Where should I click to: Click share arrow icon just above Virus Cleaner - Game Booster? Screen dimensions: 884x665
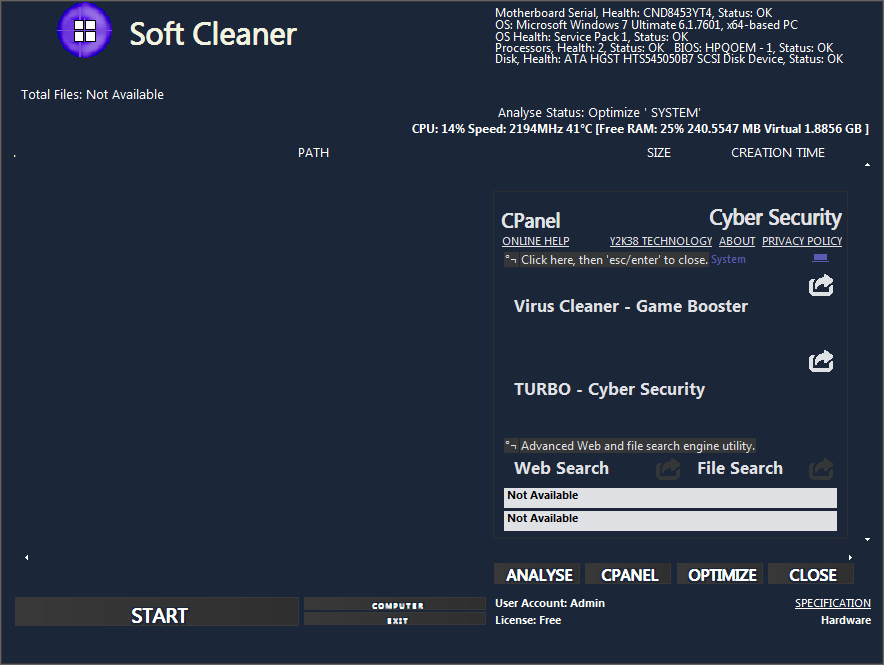click(821, 285)
